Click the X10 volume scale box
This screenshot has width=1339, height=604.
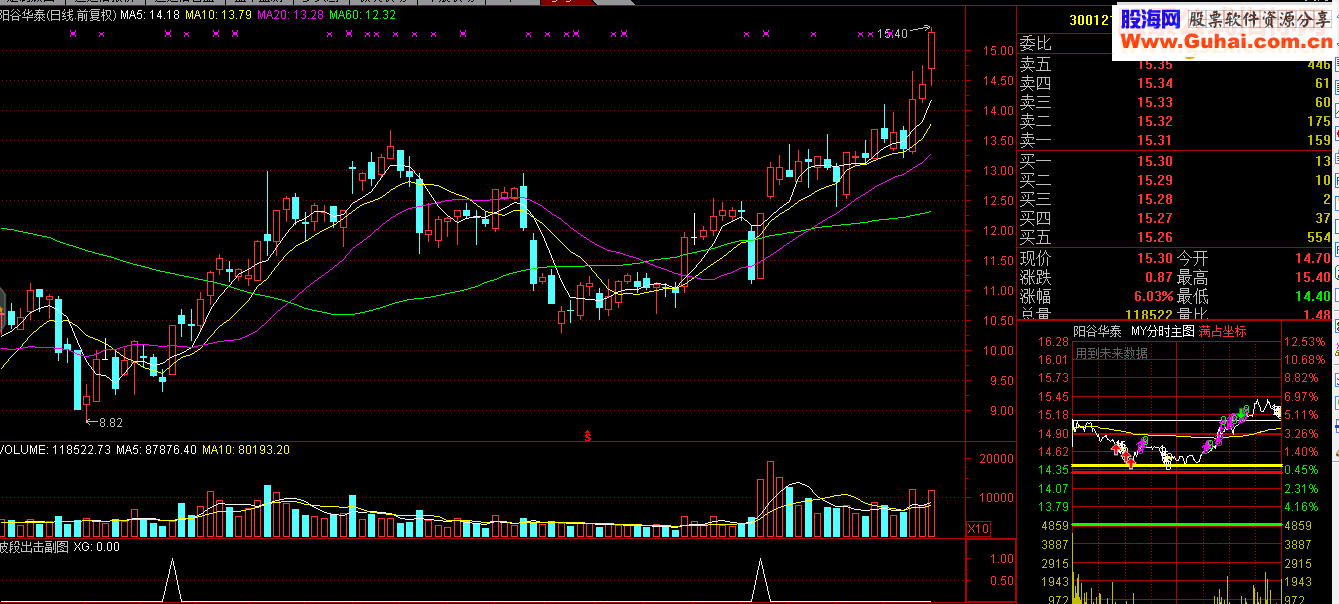tap(979, 528)
